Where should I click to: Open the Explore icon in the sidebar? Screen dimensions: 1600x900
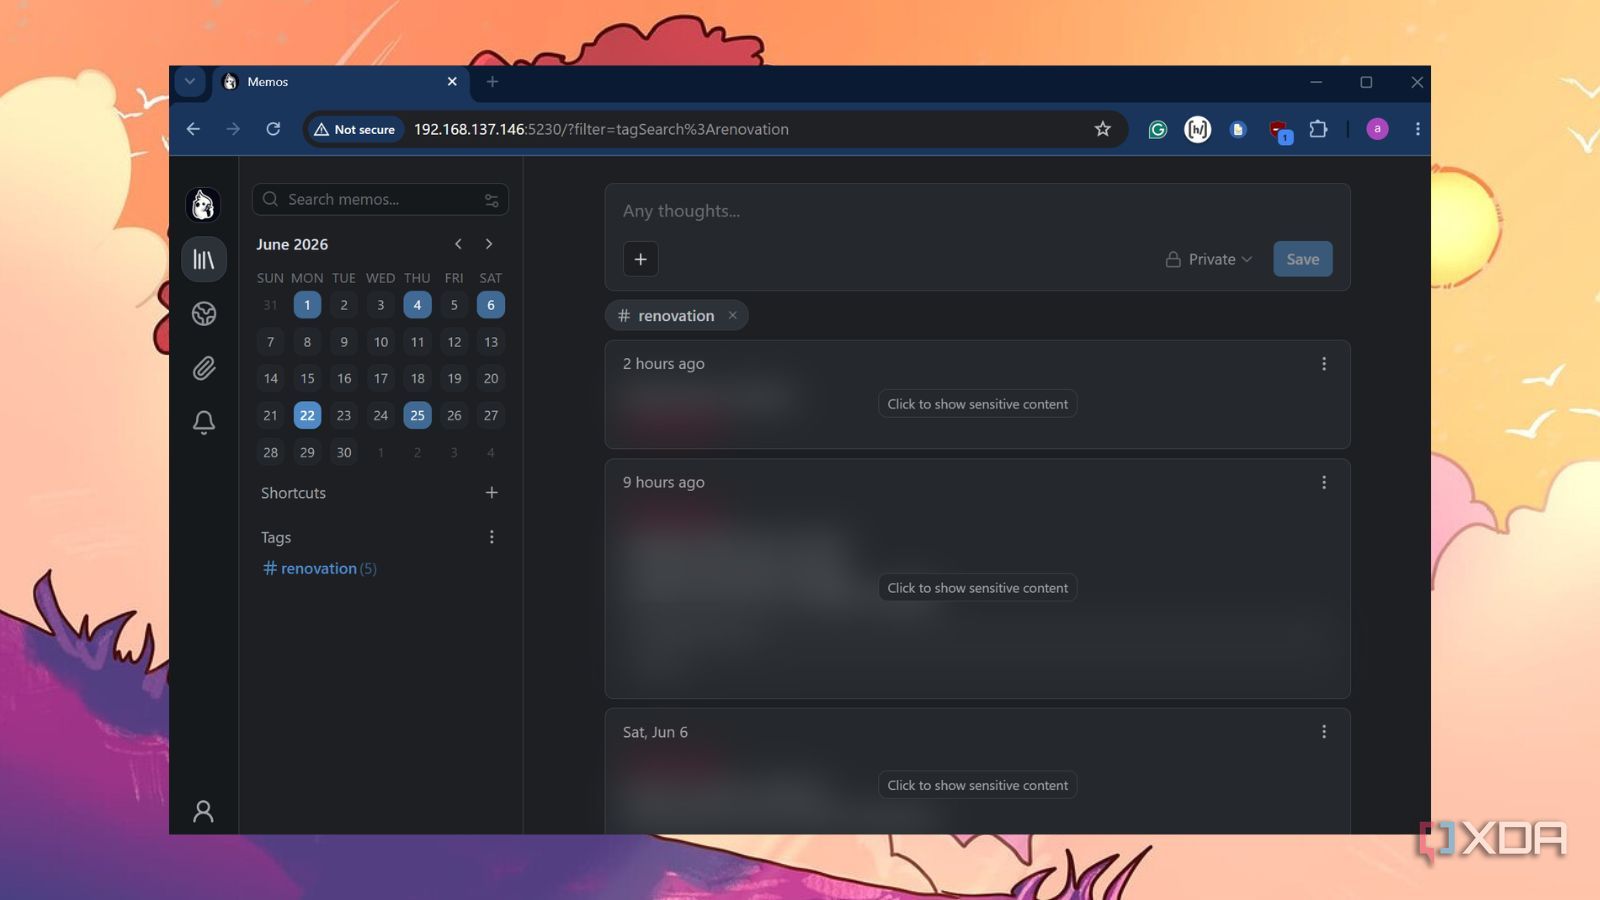(204, 314)
